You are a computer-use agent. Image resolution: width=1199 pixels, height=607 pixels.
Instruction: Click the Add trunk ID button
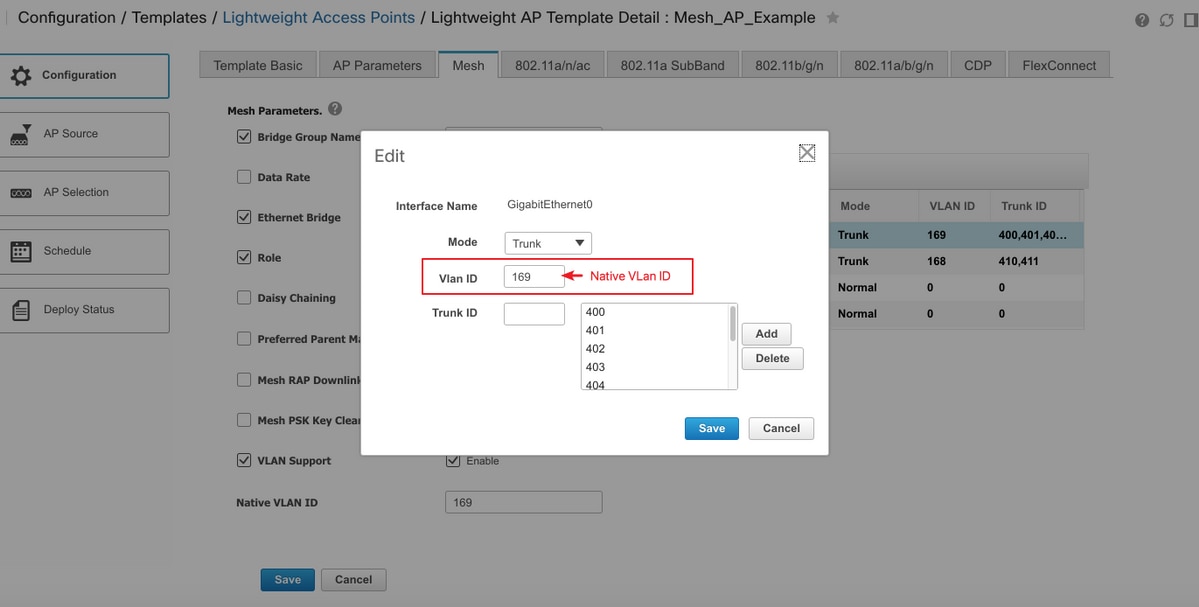coord(766,334)
